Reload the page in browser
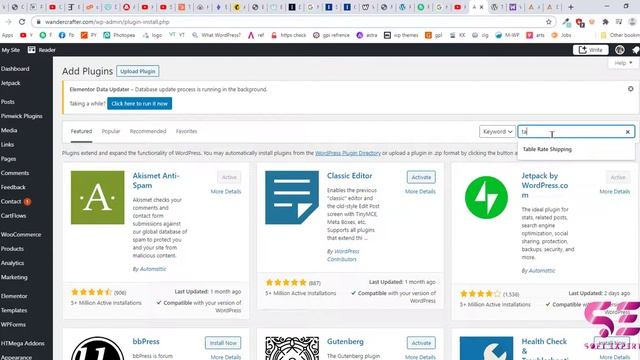Viewport: 640px width, 360px height. (x=22, y=22)
